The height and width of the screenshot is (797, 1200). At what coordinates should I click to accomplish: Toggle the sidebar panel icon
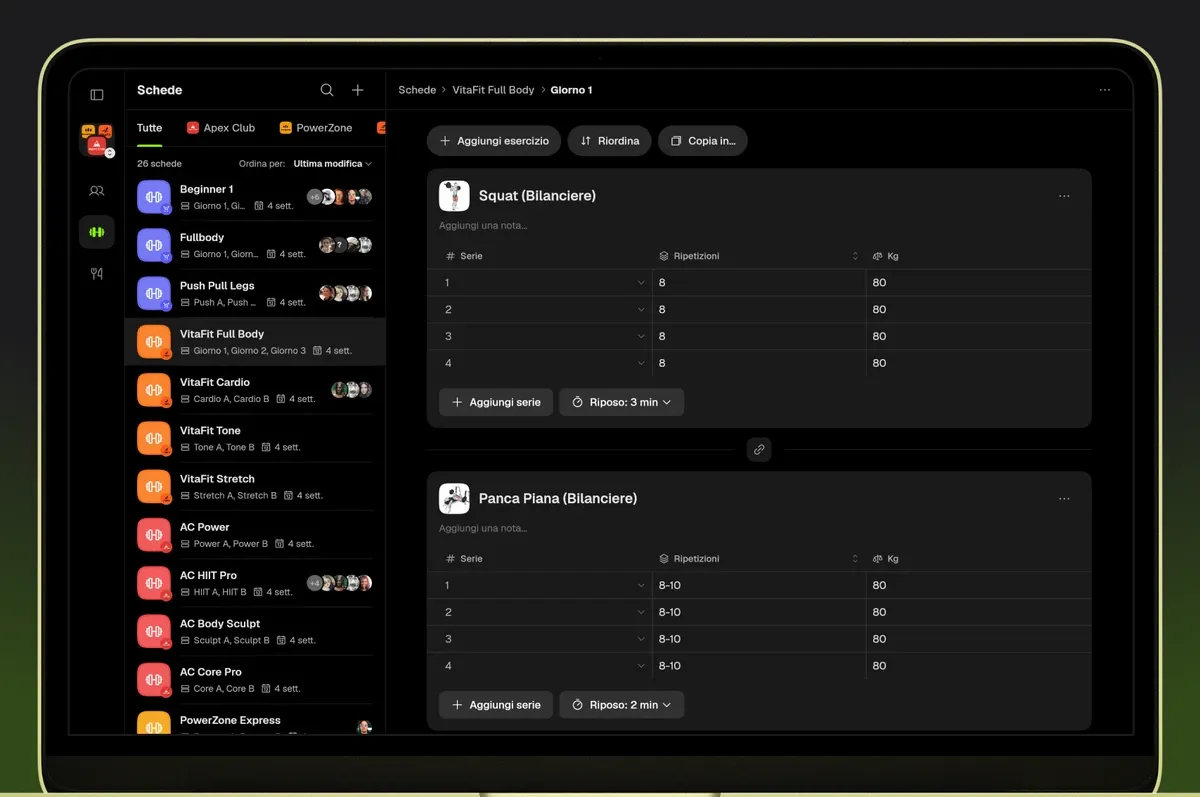tap(97, 95)
